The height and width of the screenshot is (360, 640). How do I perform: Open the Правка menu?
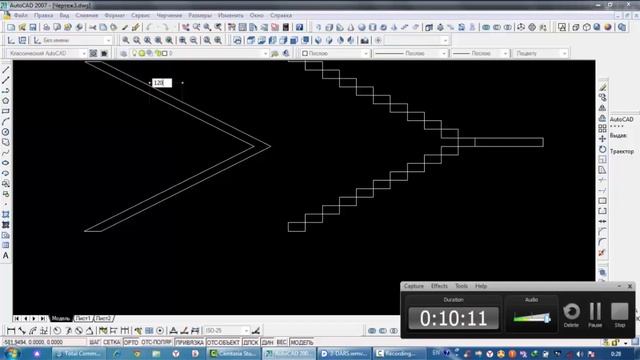click(43, 15)
